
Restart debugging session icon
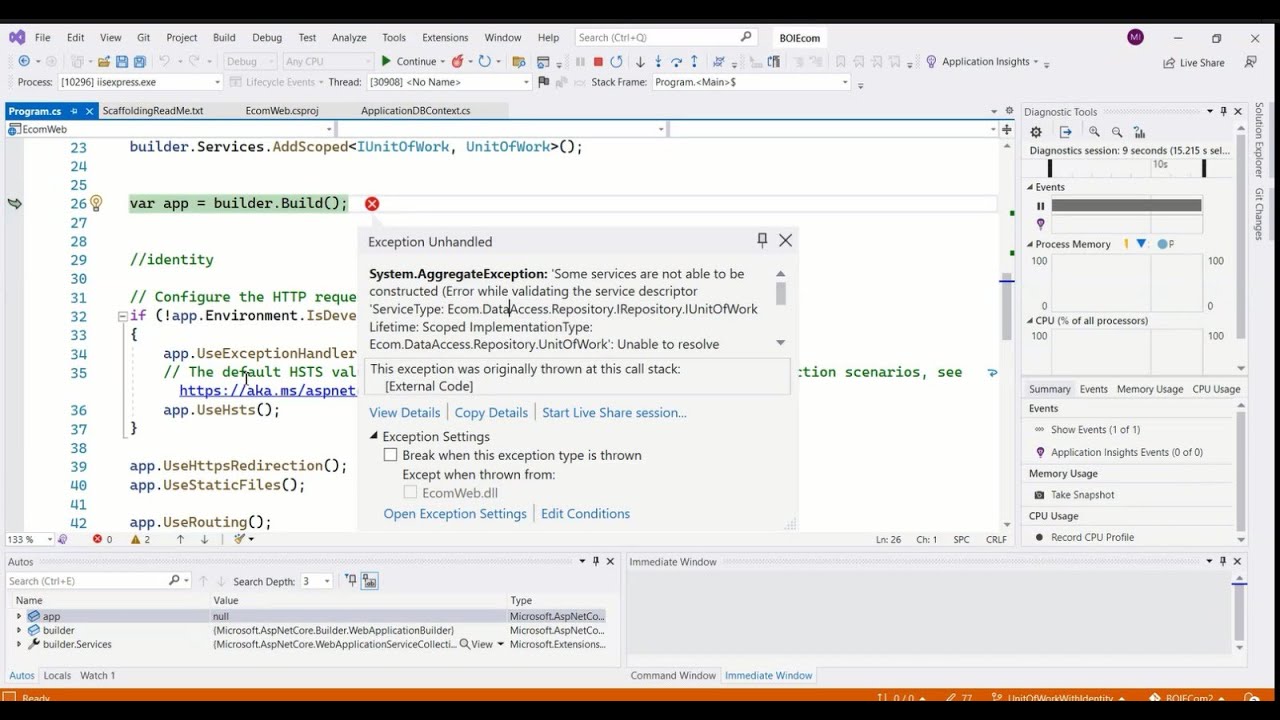coord(616,62)
